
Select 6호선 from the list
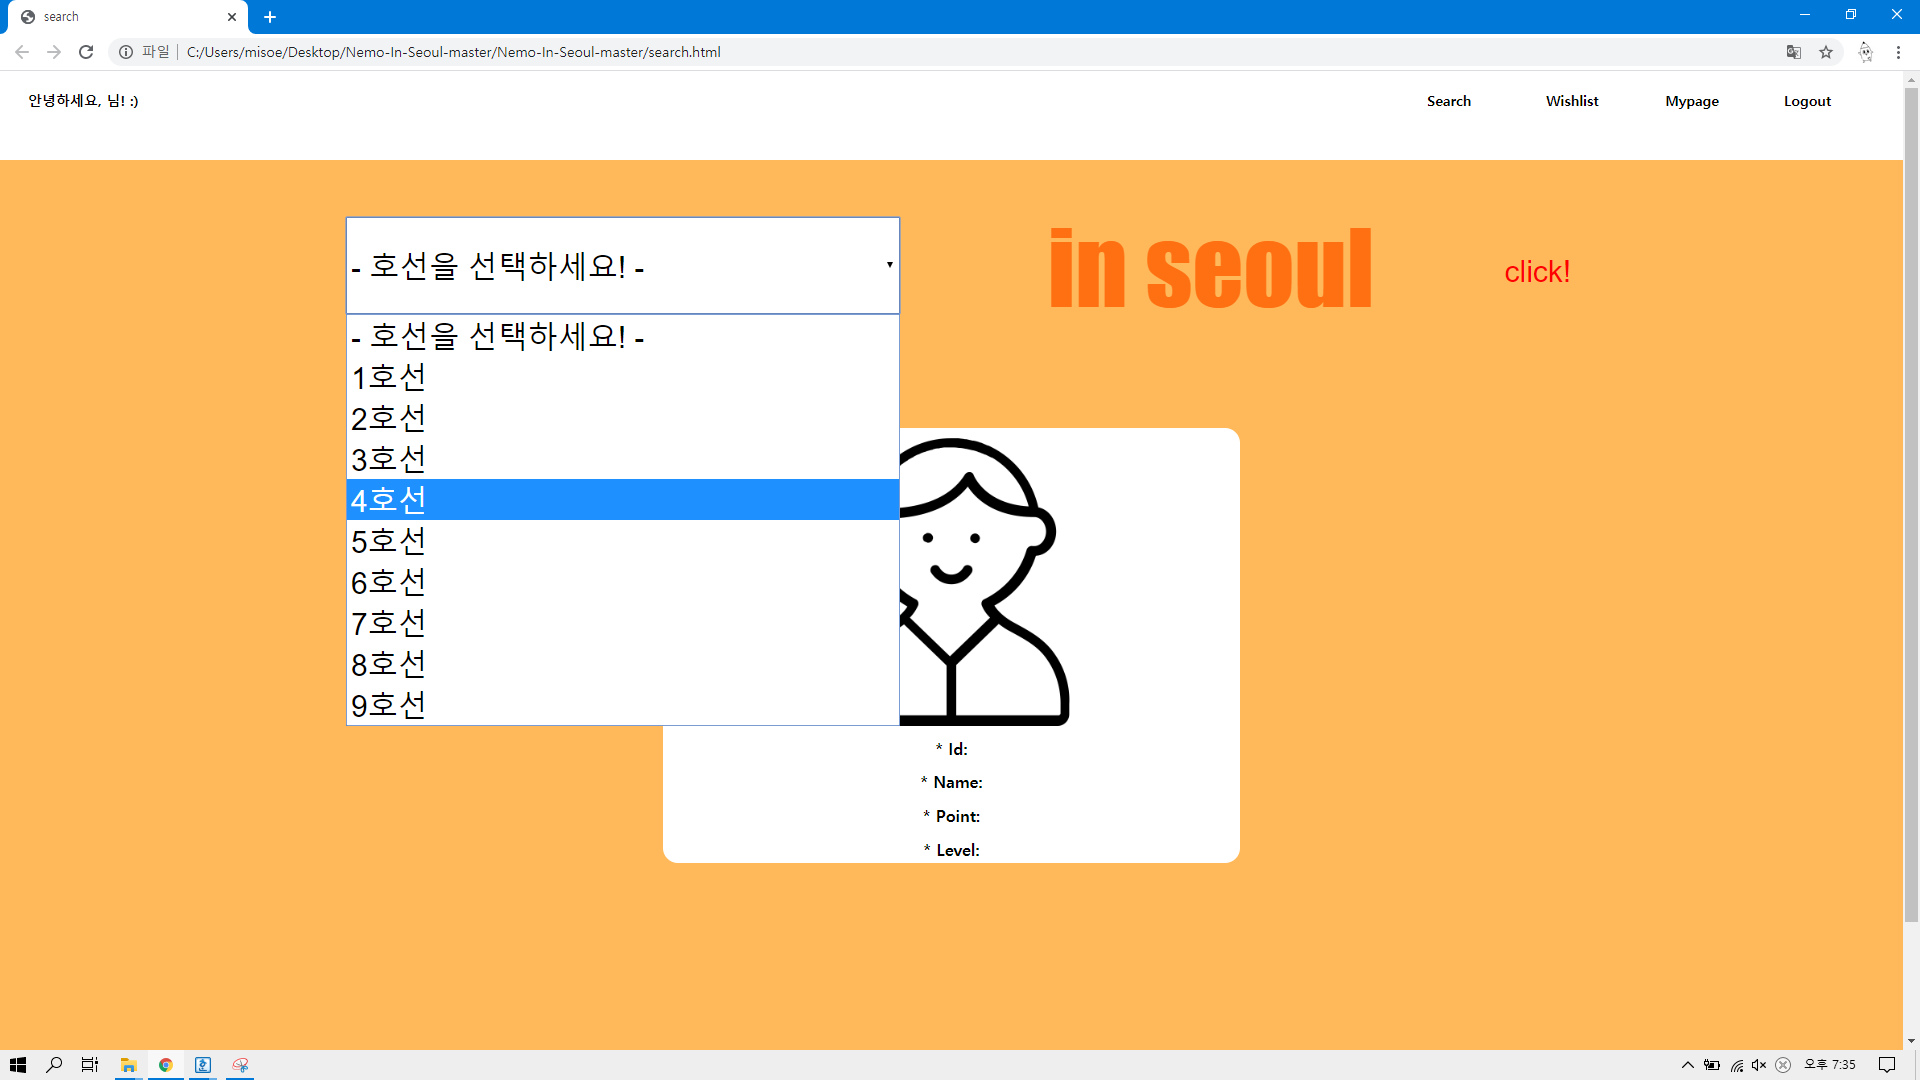(x=623, y=582)
